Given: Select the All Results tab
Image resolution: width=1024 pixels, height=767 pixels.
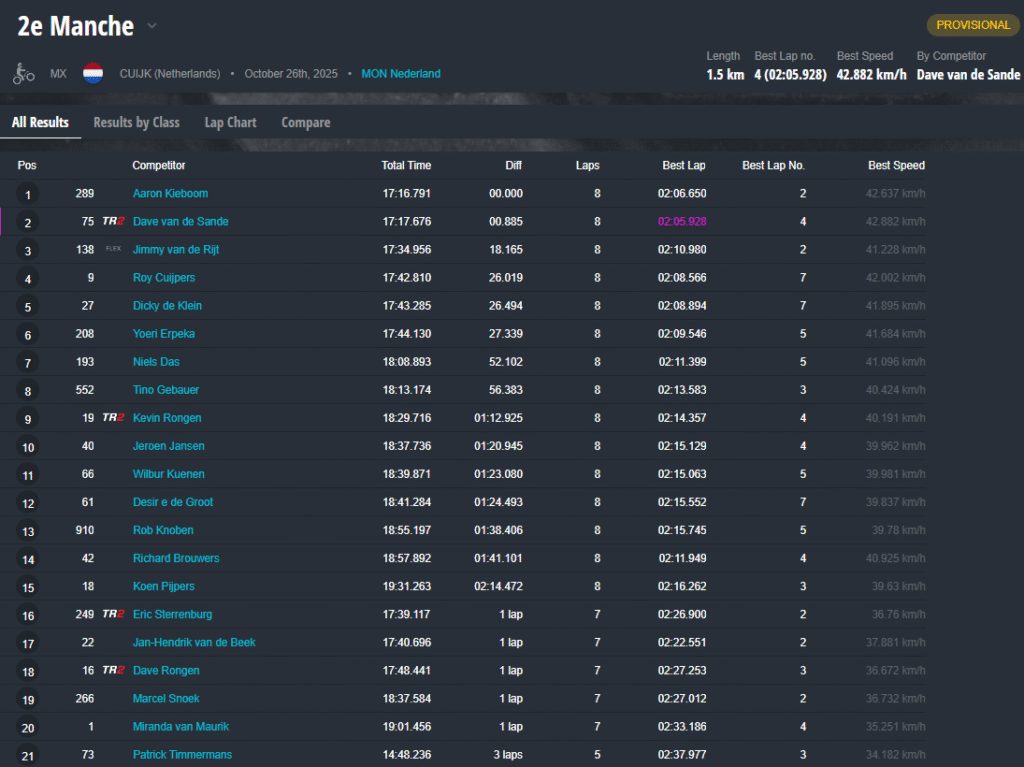Looking at the screenshot, I should [40, 122].
